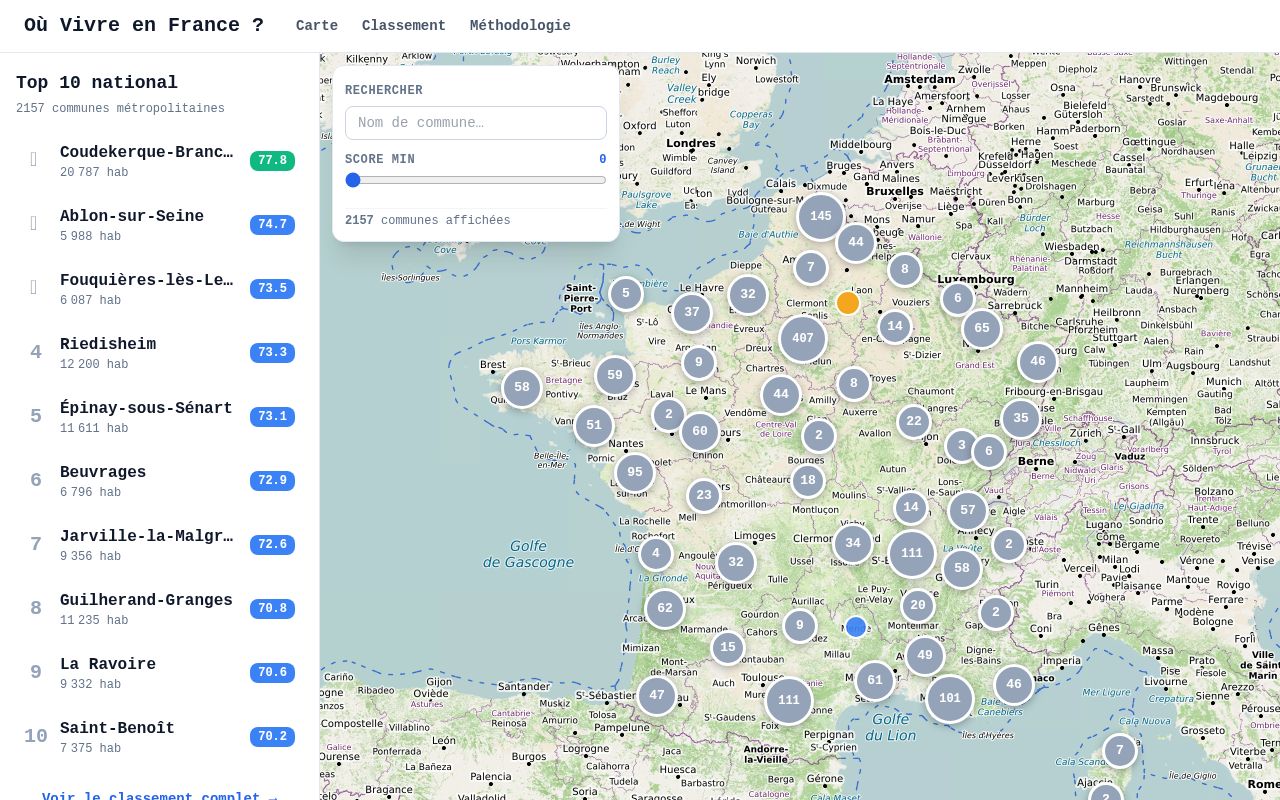
Task: Open the 101 cluster near Marseille
Action: point(950,699)
